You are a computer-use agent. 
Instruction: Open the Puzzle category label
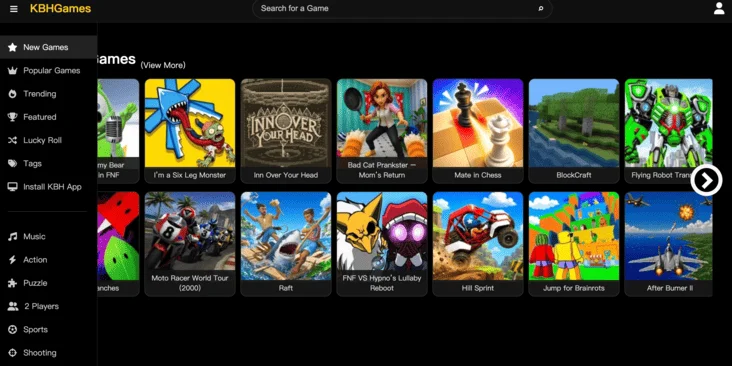[35, 283]
